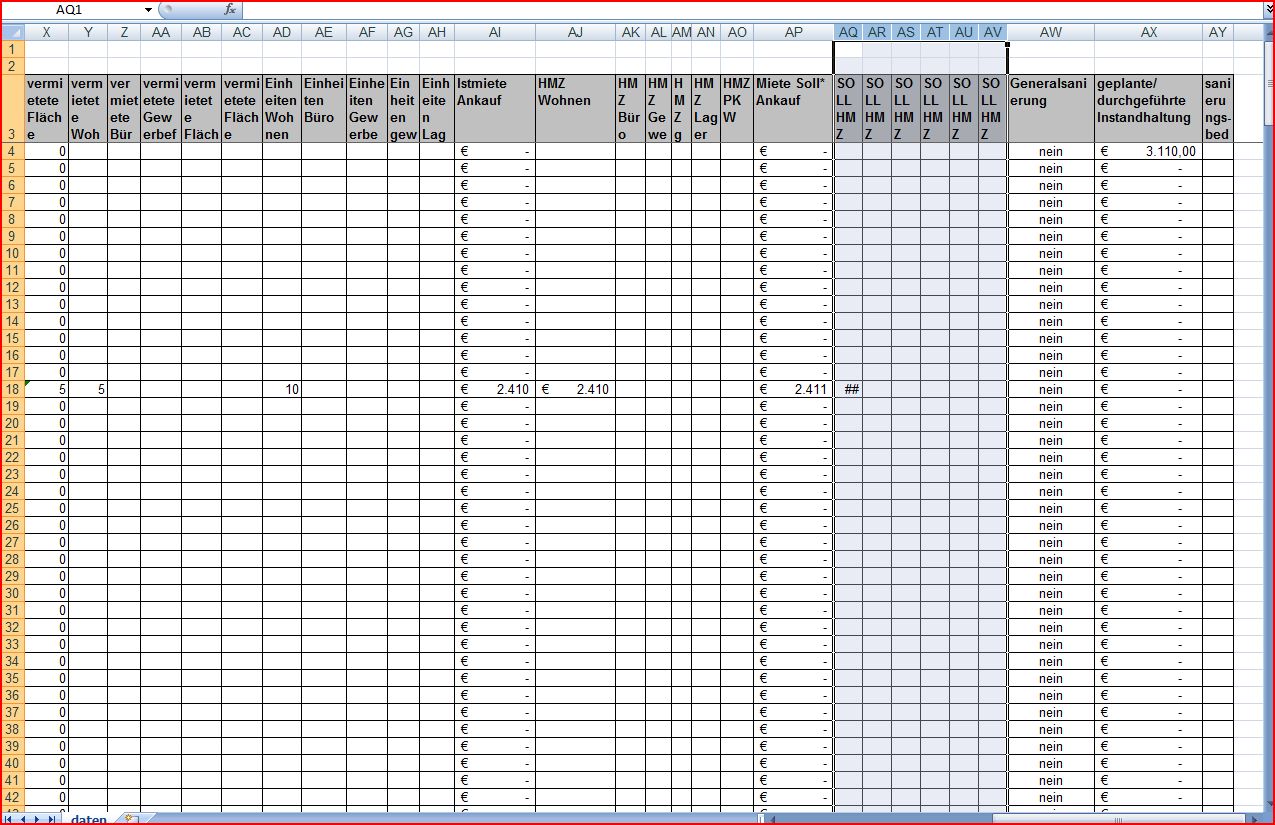Image resolution: width=1275 pixels, height=825 pixels.
Task: Switch to the 'daten' sheet tab
Action: 88,819
